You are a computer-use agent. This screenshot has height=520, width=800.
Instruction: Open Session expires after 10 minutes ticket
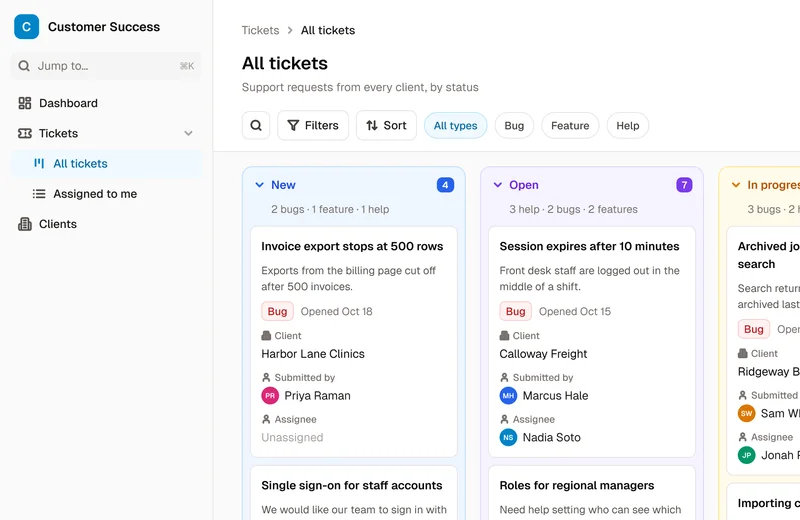pos(589,246)
